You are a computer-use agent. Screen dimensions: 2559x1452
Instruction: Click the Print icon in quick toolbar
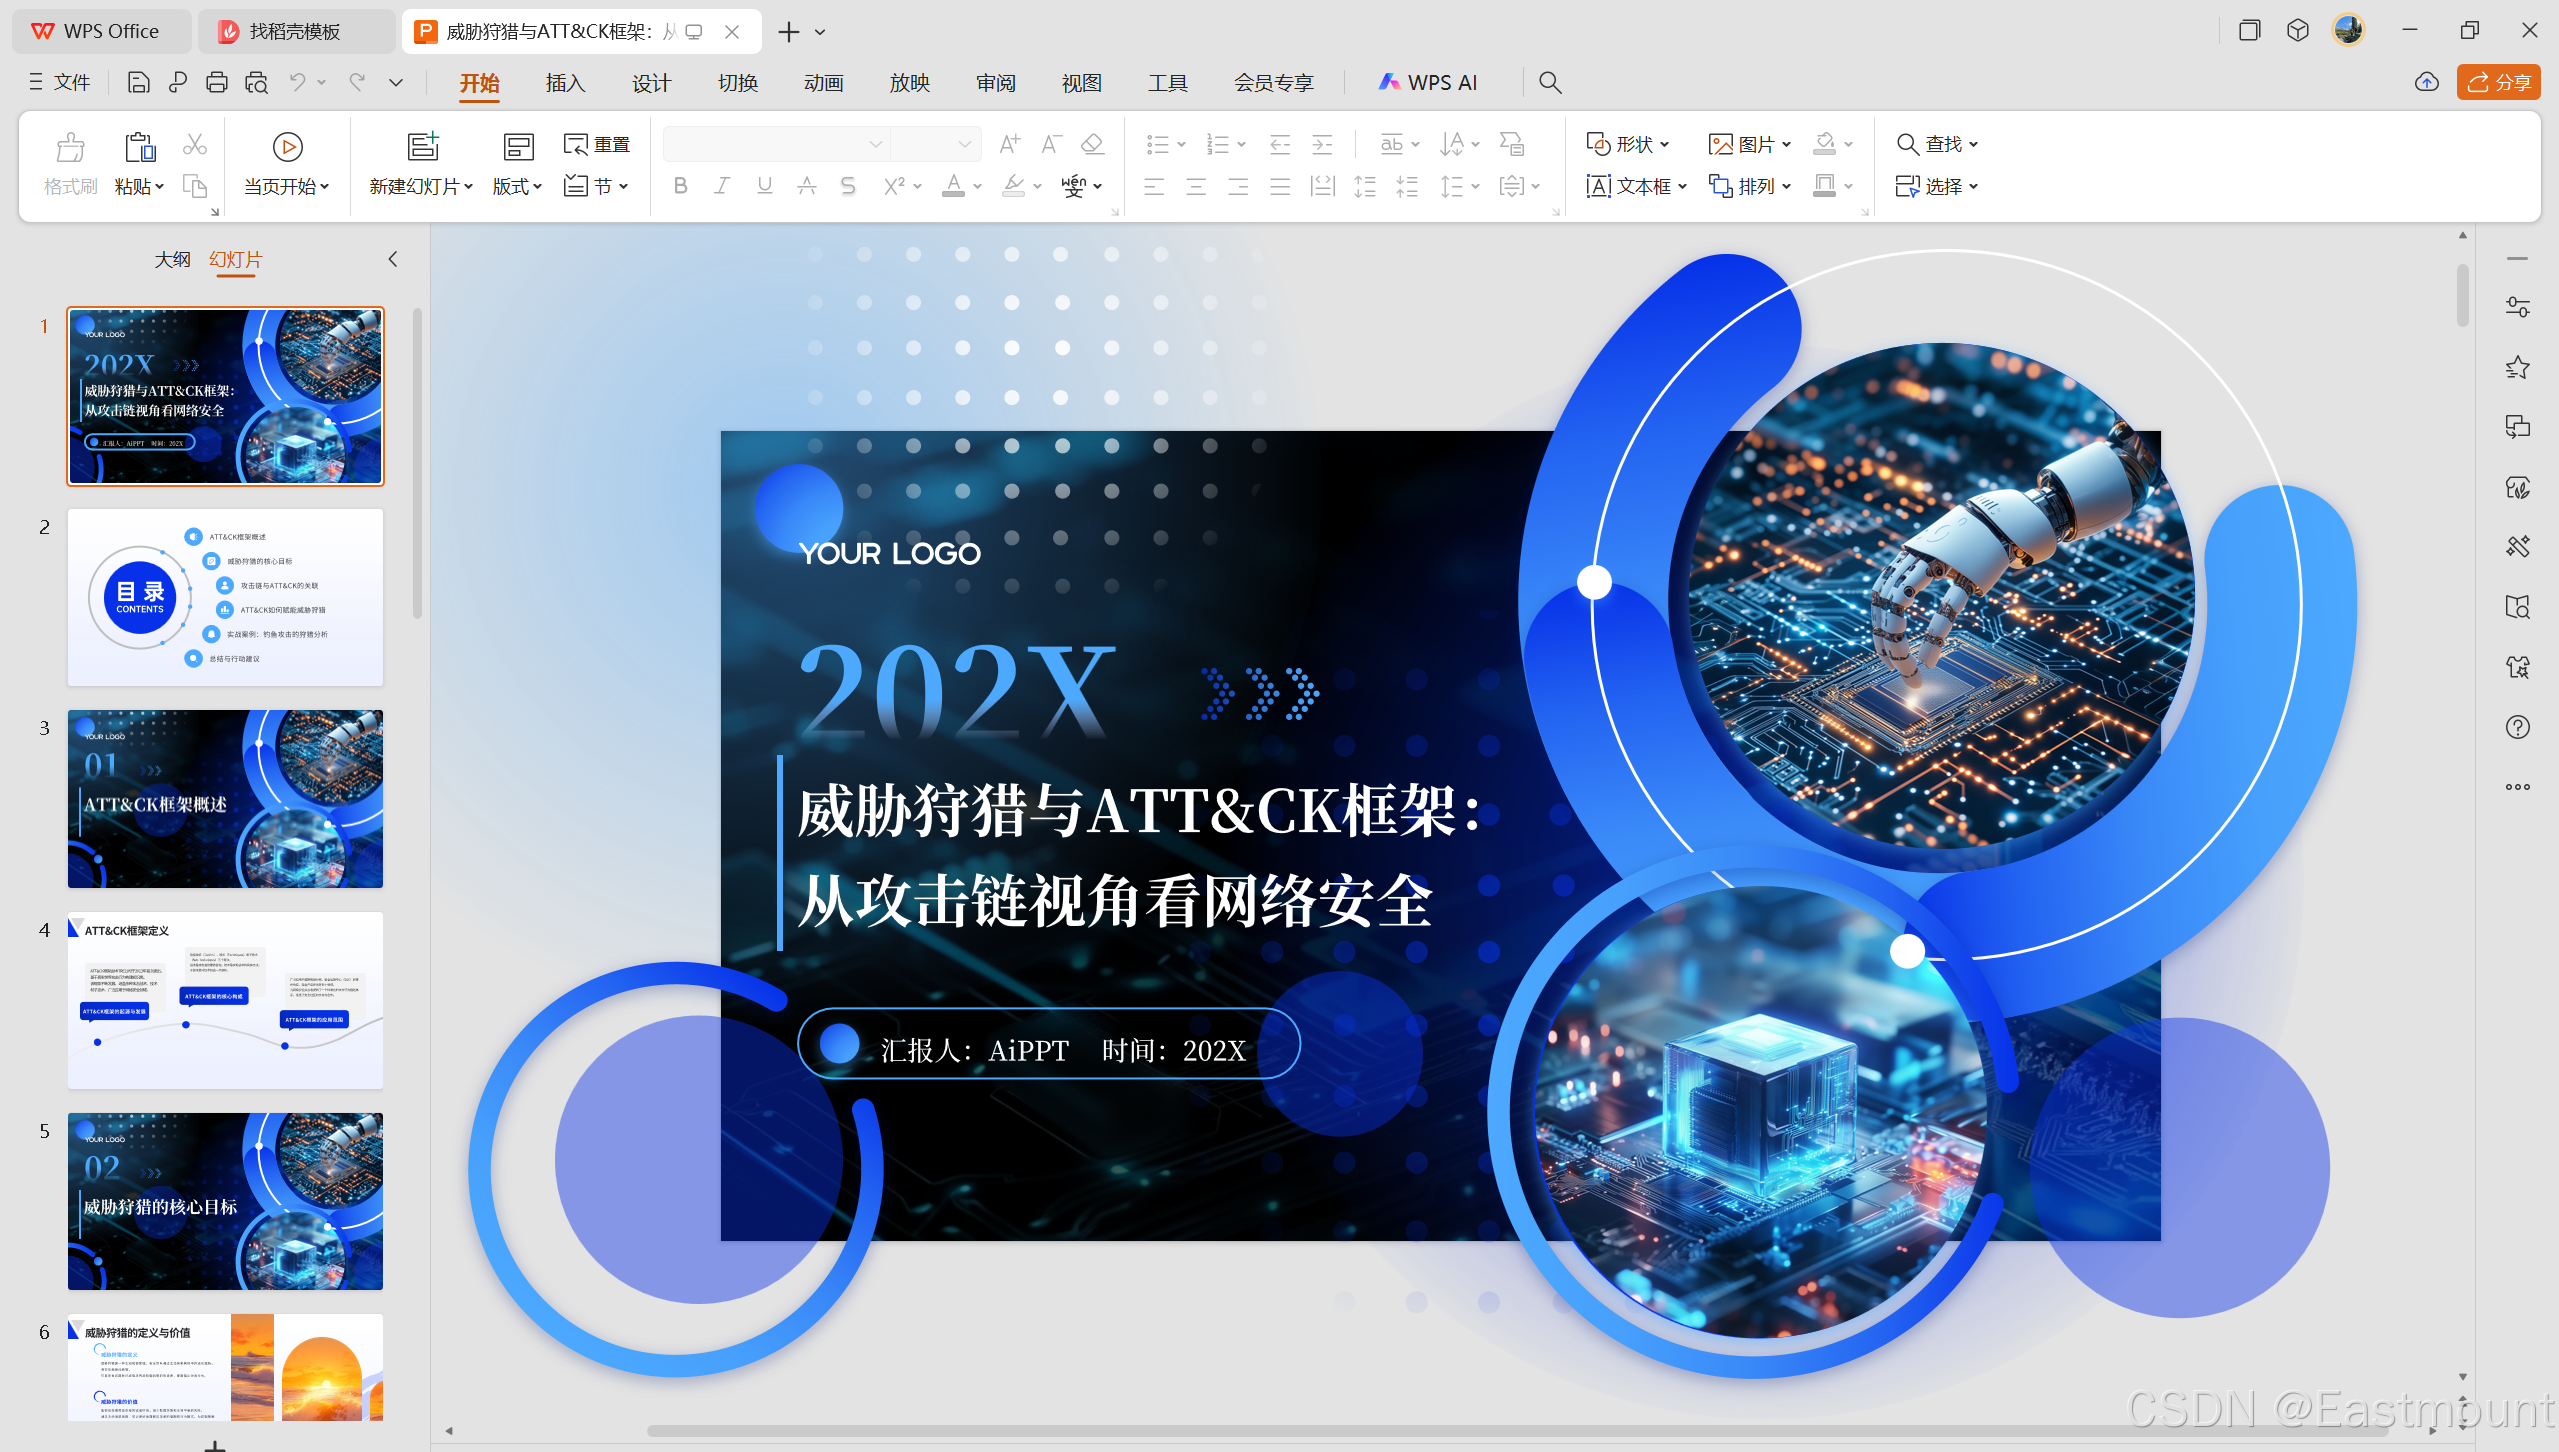pos(216,83)
